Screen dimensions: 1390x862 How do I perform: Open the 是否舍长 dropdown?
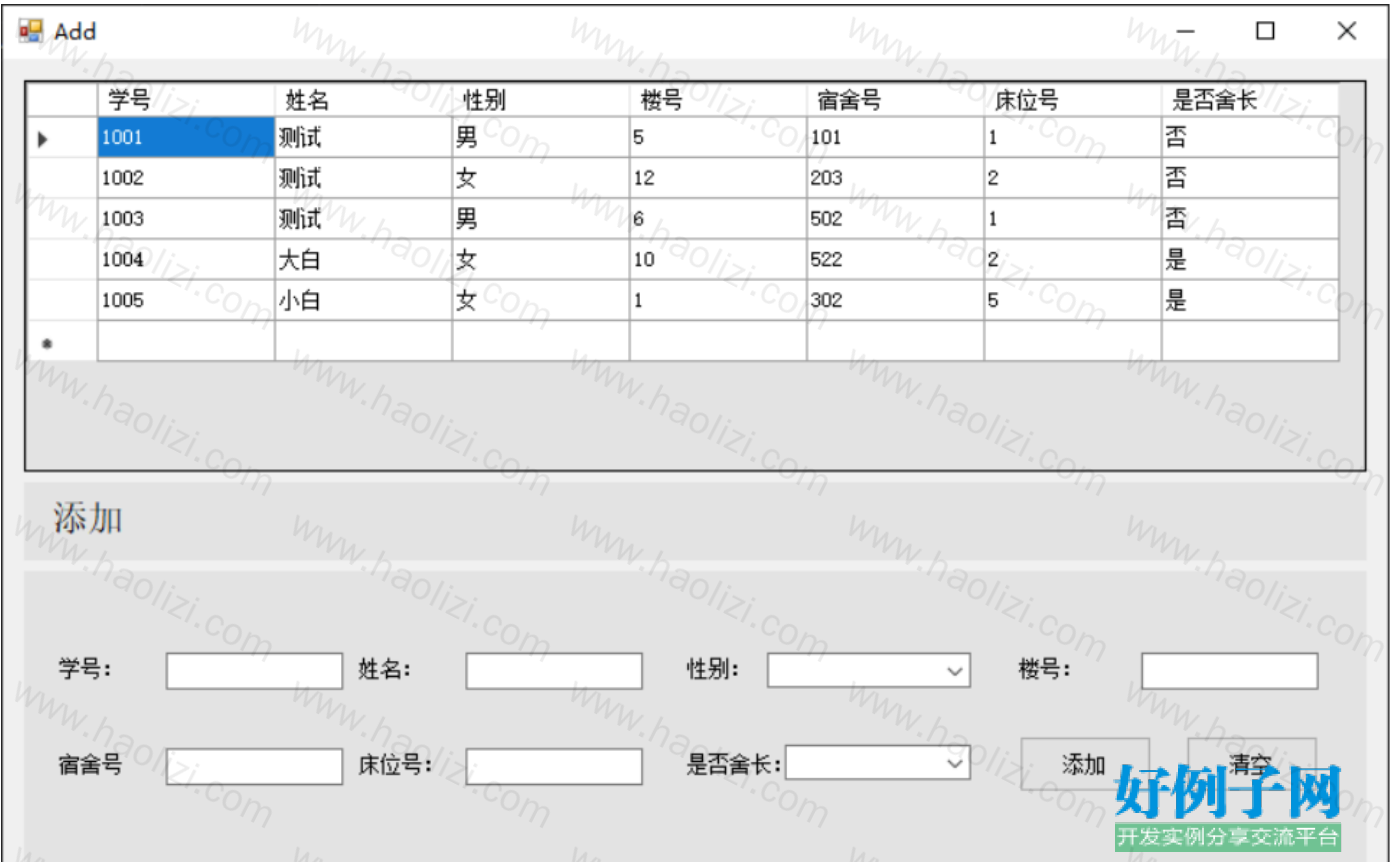[x=878, y=762]
